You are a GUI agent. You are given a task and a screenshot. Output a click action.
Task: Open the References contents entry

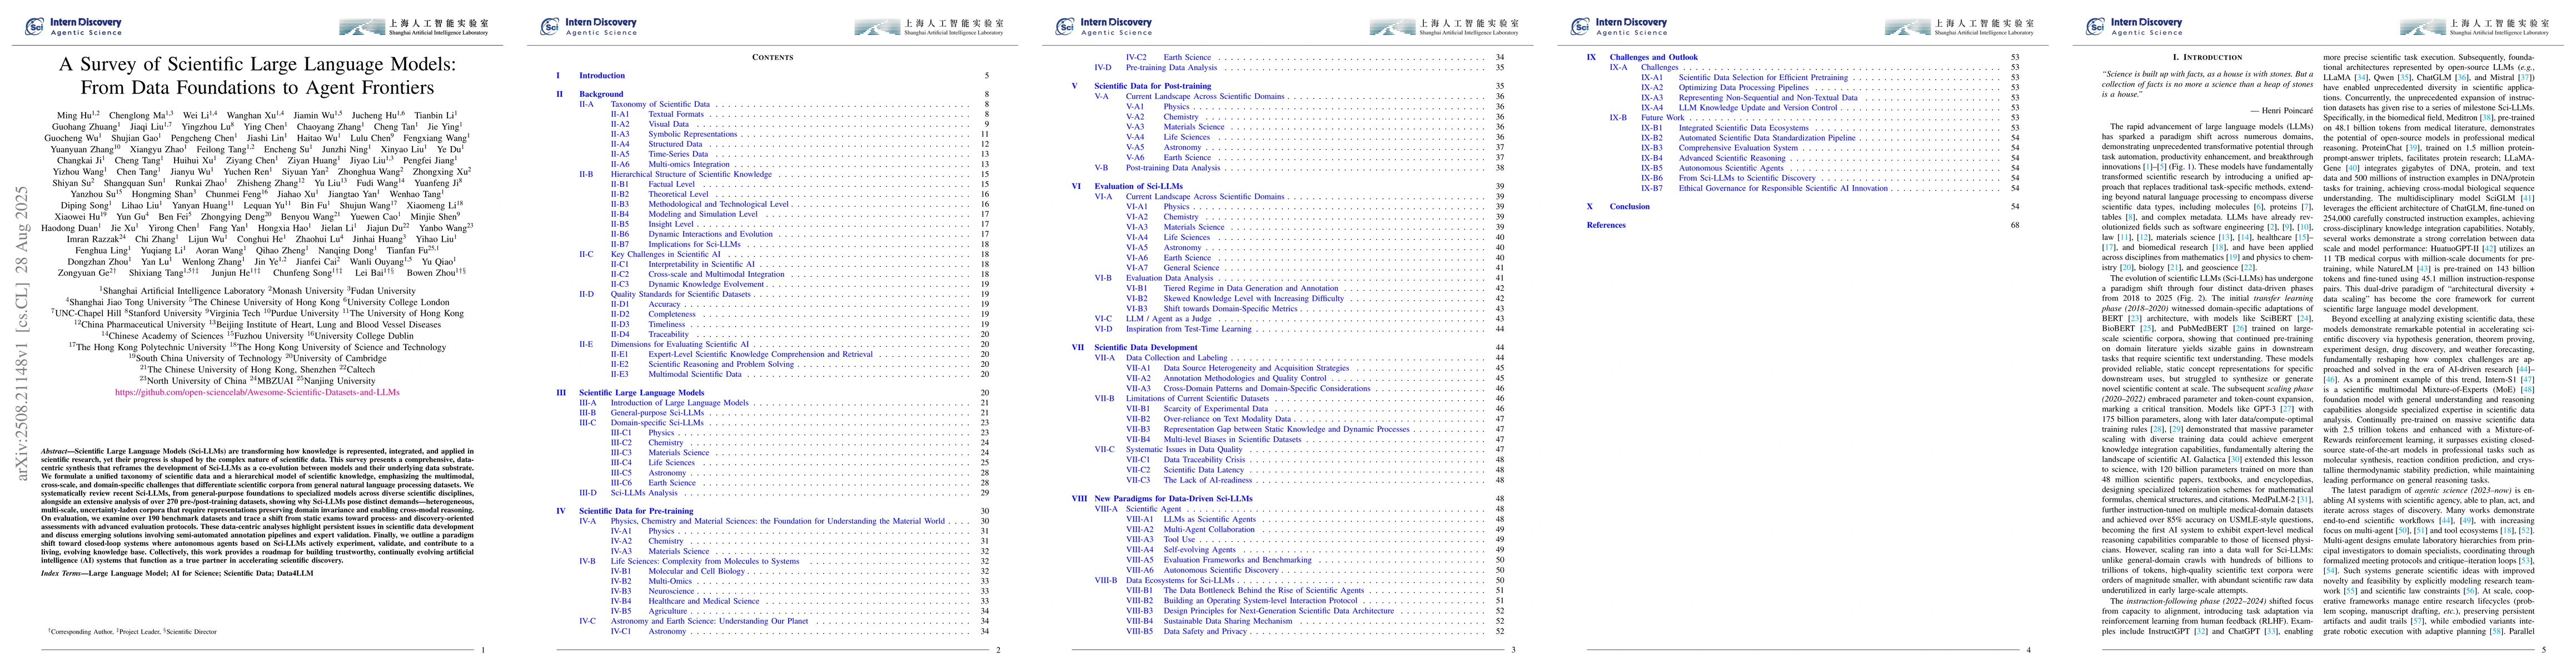(x=1606, y=225)
